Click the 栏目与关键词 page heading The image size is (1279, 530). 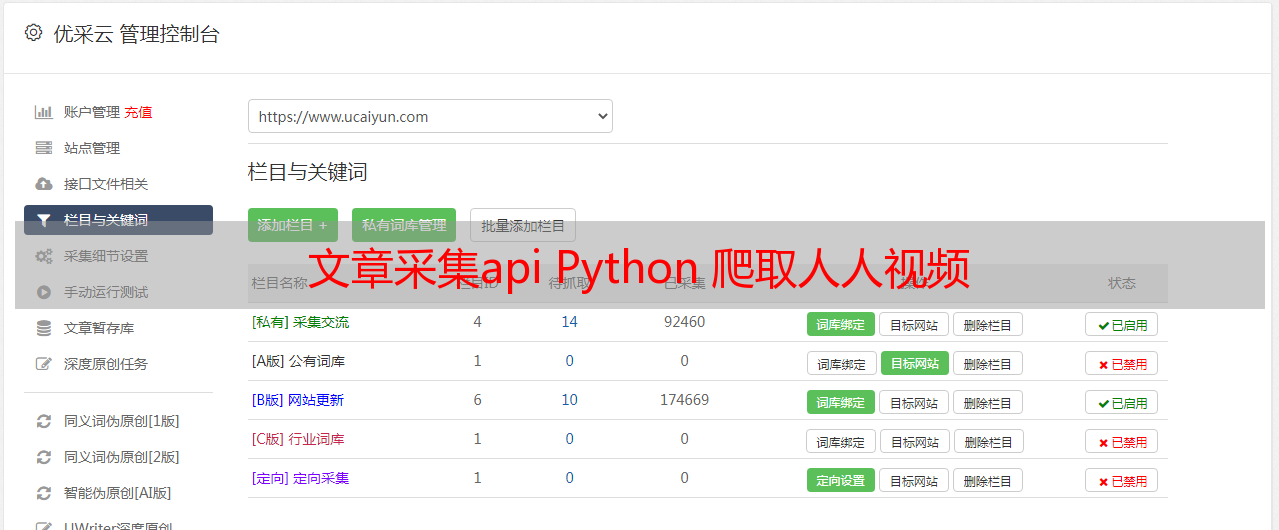pos(308,172)
